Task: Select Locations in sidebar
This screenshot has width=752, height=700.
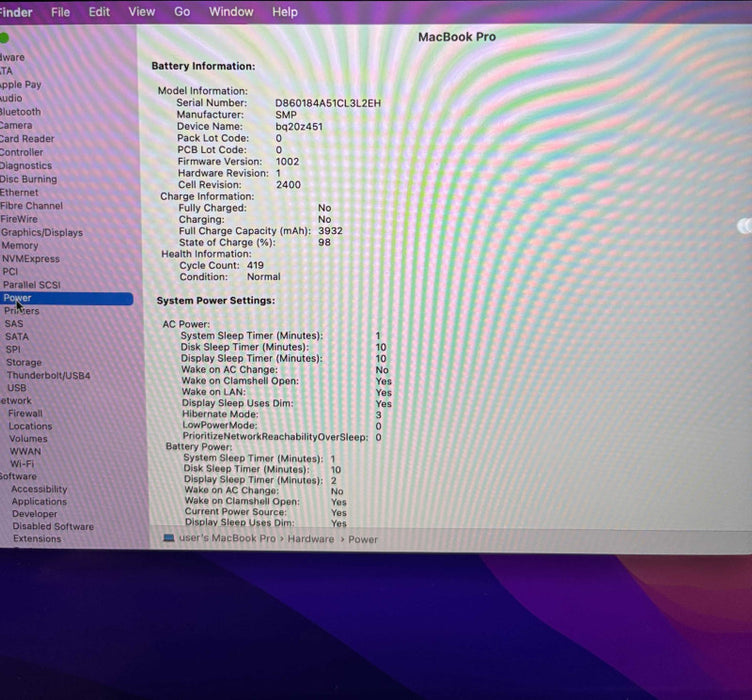Action: tap(30, 426)
